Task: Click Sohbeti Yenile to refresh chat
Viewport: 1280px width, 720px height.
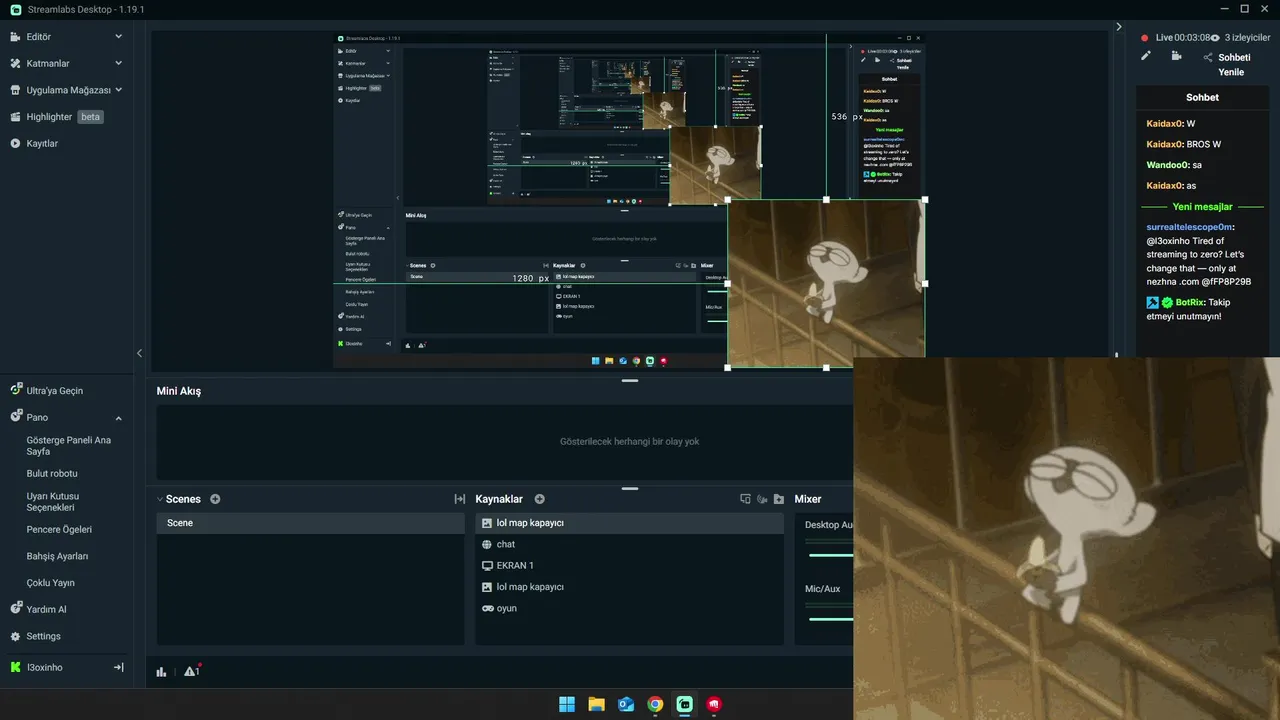Action: [x=1234, y=65]
